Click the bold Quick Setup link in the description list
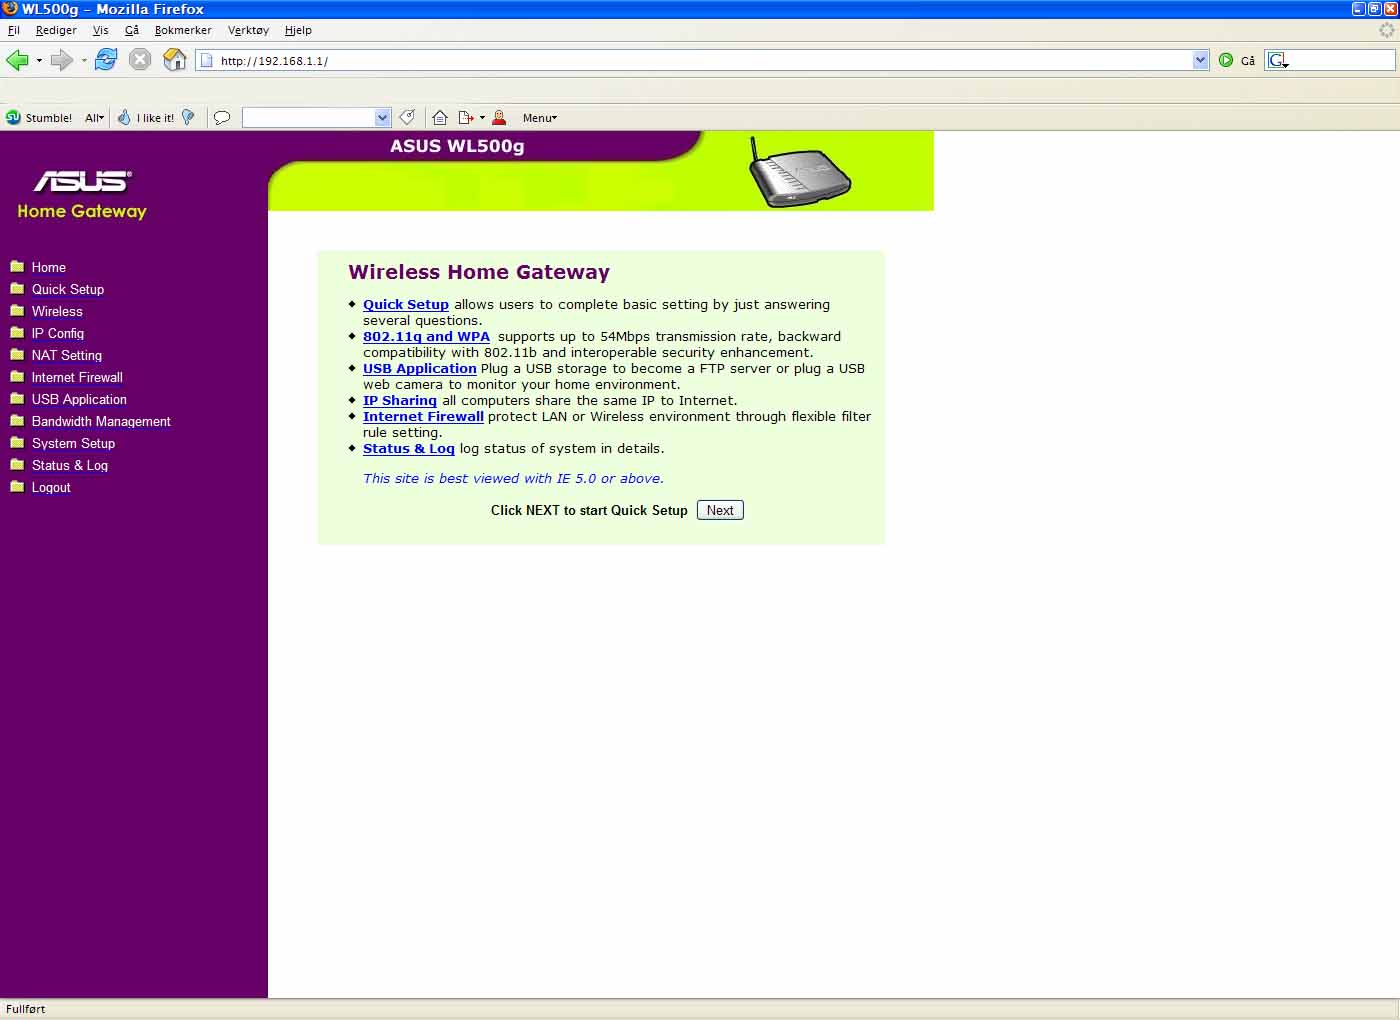 406,304
